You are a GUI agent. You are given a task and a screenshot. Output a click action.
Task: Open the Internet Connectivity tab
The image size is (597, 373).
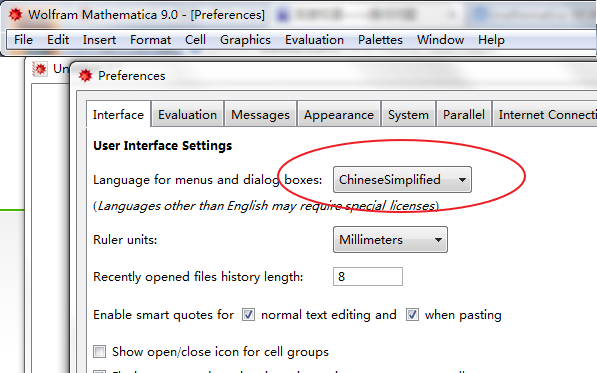click(545, 115)
